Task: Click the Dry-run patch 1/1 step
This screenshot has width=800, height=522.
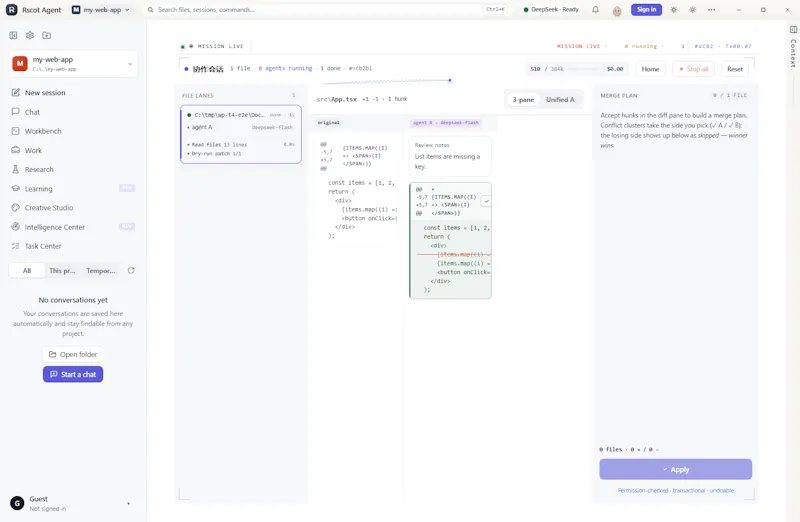Action: [214, 154]
